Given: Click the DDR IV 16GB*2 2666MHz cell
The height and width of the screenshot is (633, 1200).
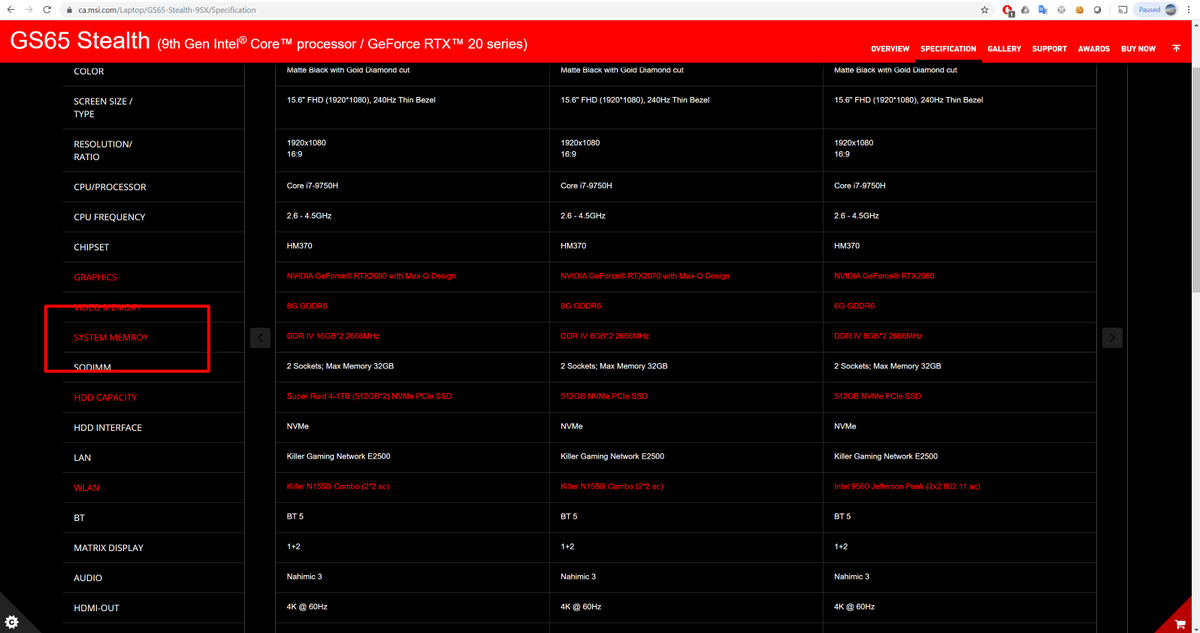Looking at the screenshot, I should click(333, 336).
